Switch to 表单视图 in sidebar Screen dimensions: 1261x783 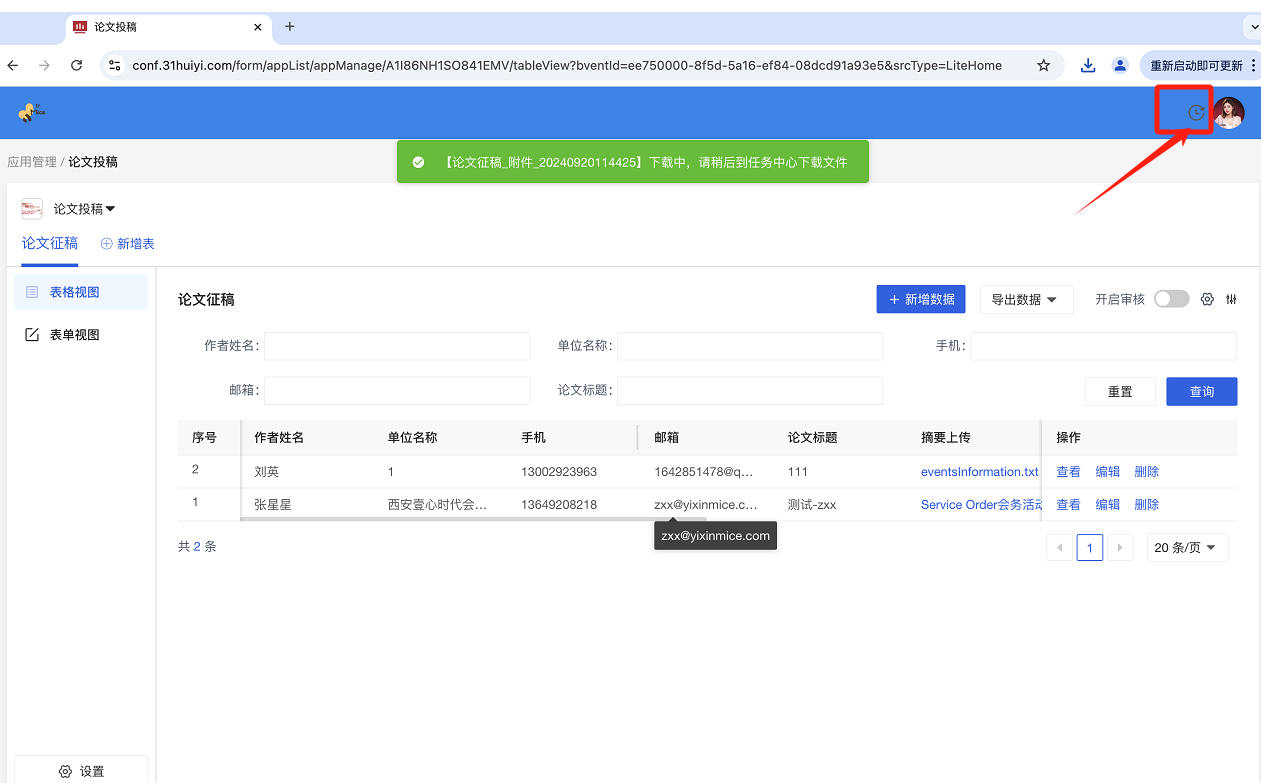pyautogui.click(x=75, y=335)
